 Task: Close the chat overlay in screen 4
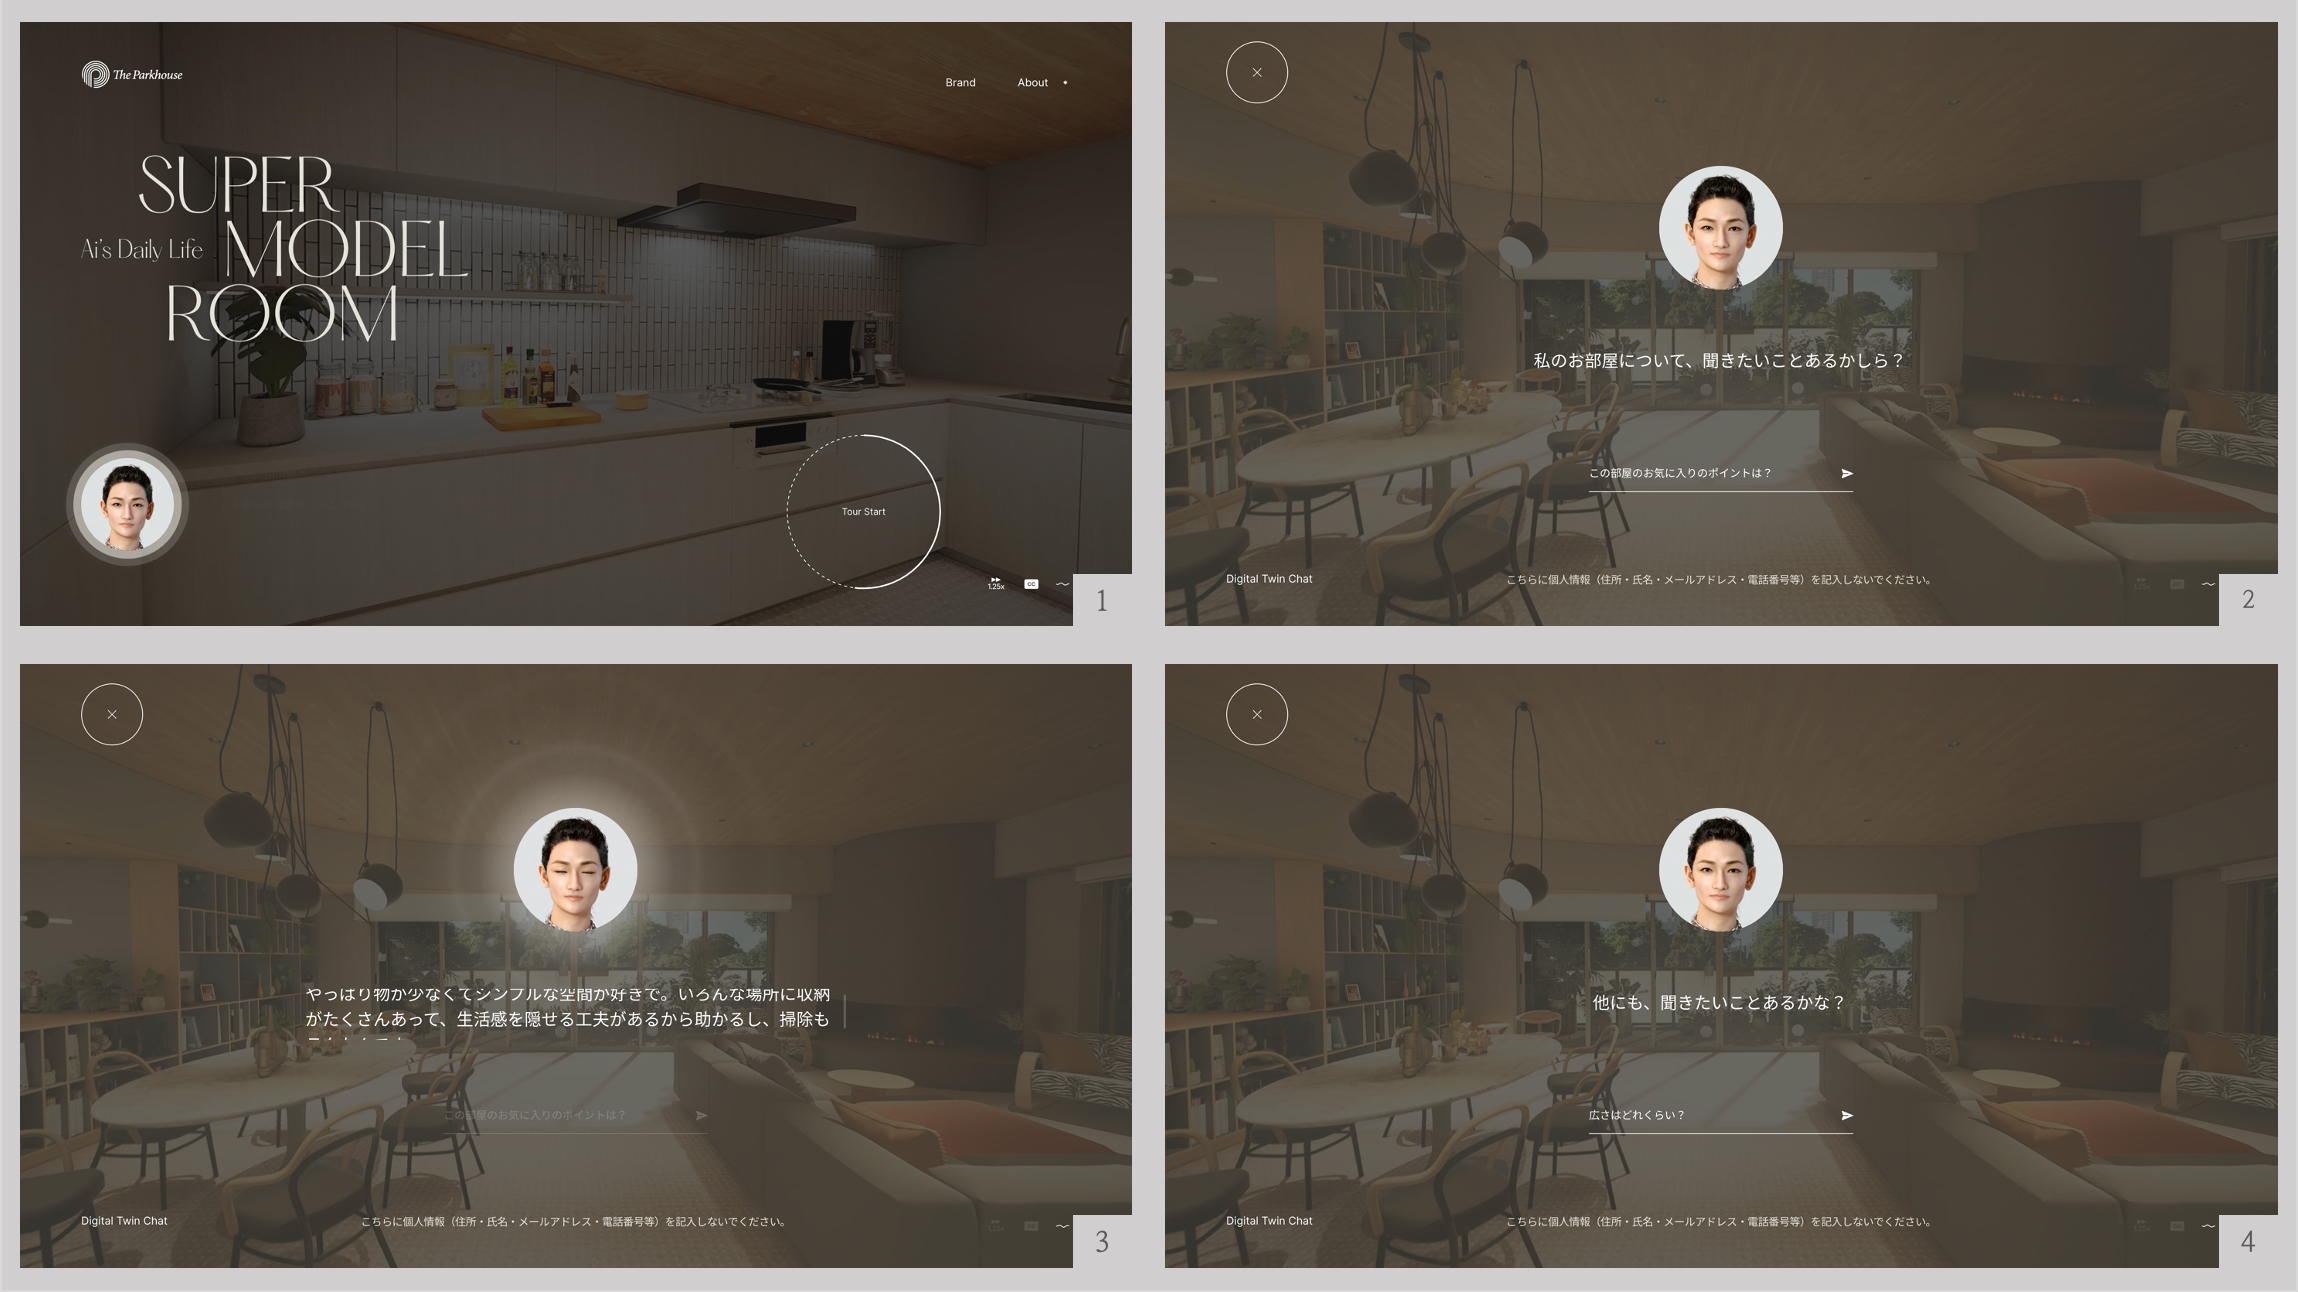pos(1256,714)
